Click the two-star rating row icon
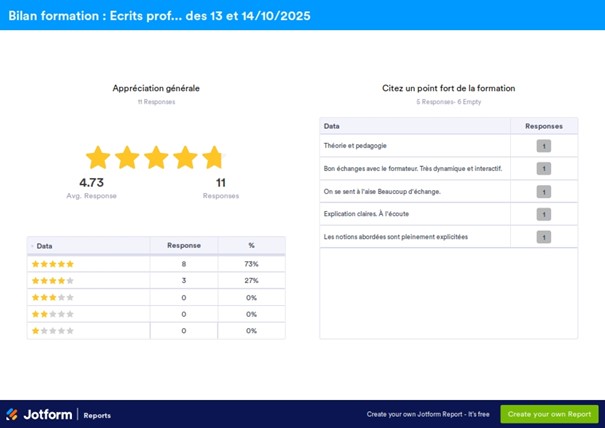Image resolution: width=605 pixels, height=428 pixels. 53,314
